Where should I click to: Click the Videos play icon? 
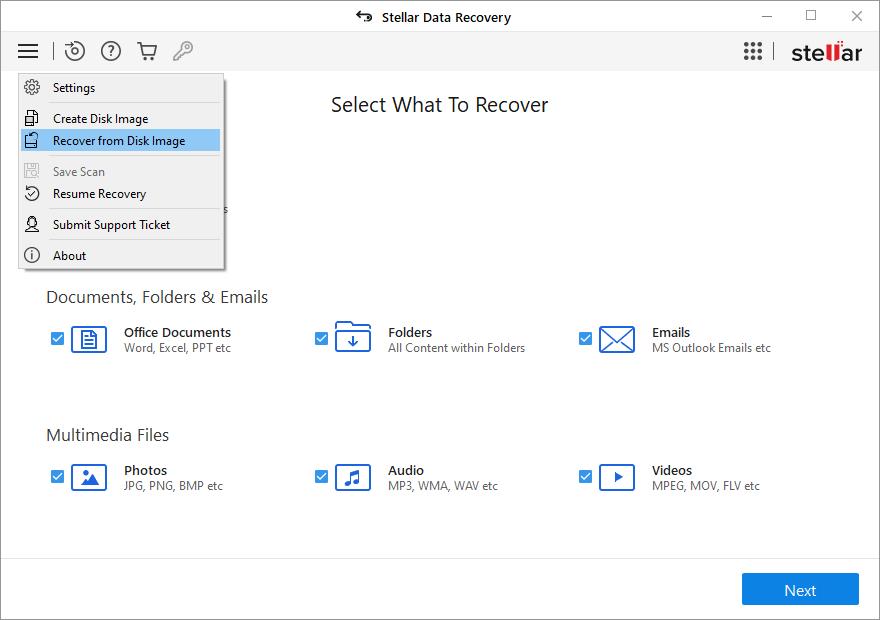(x=617, y=478)
